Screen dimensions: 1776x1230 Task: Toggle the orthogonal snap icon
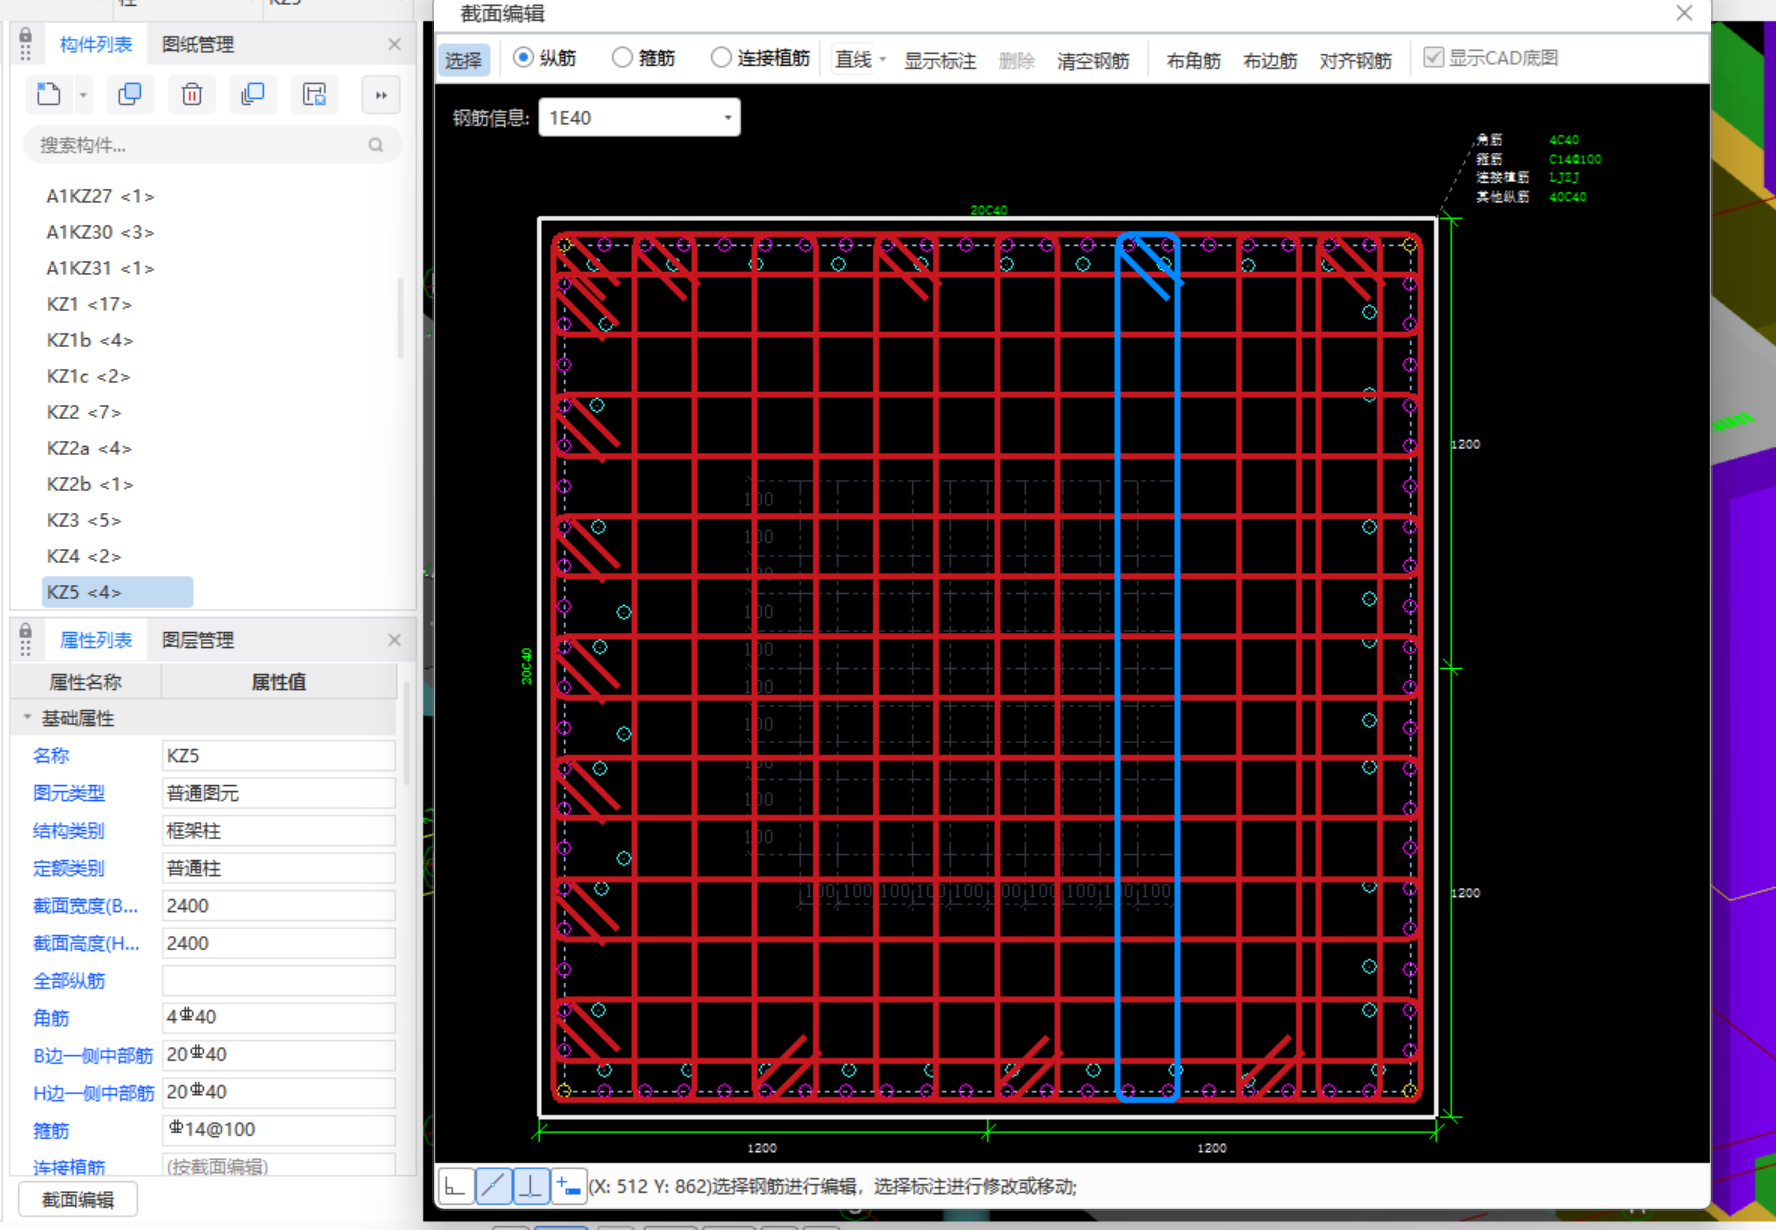pos(456,1187)
